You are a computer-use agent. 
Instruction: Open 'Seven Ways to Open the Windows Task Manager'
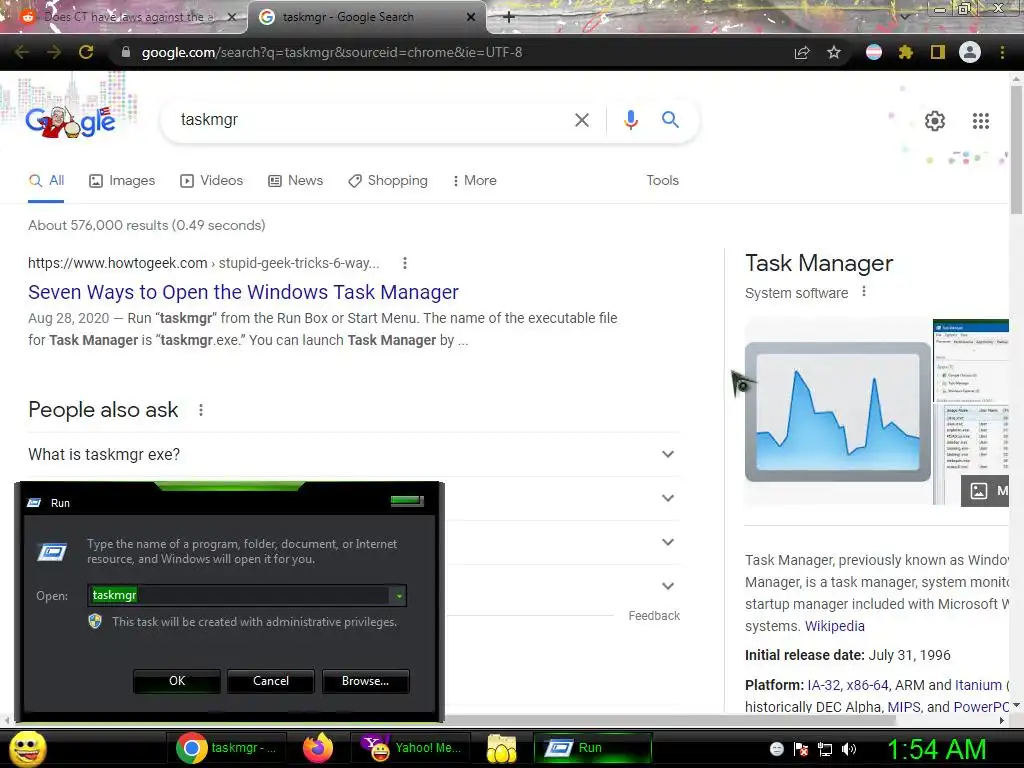(243, 292)
